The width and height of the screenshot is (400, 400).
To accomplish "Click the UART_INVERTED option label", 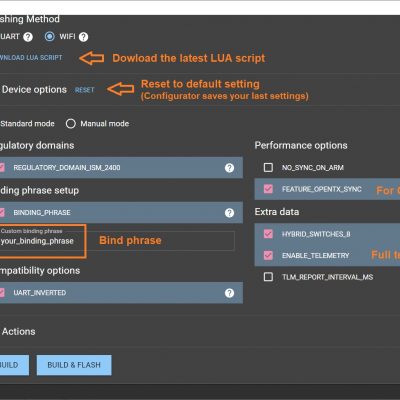I will coord(40,293).
